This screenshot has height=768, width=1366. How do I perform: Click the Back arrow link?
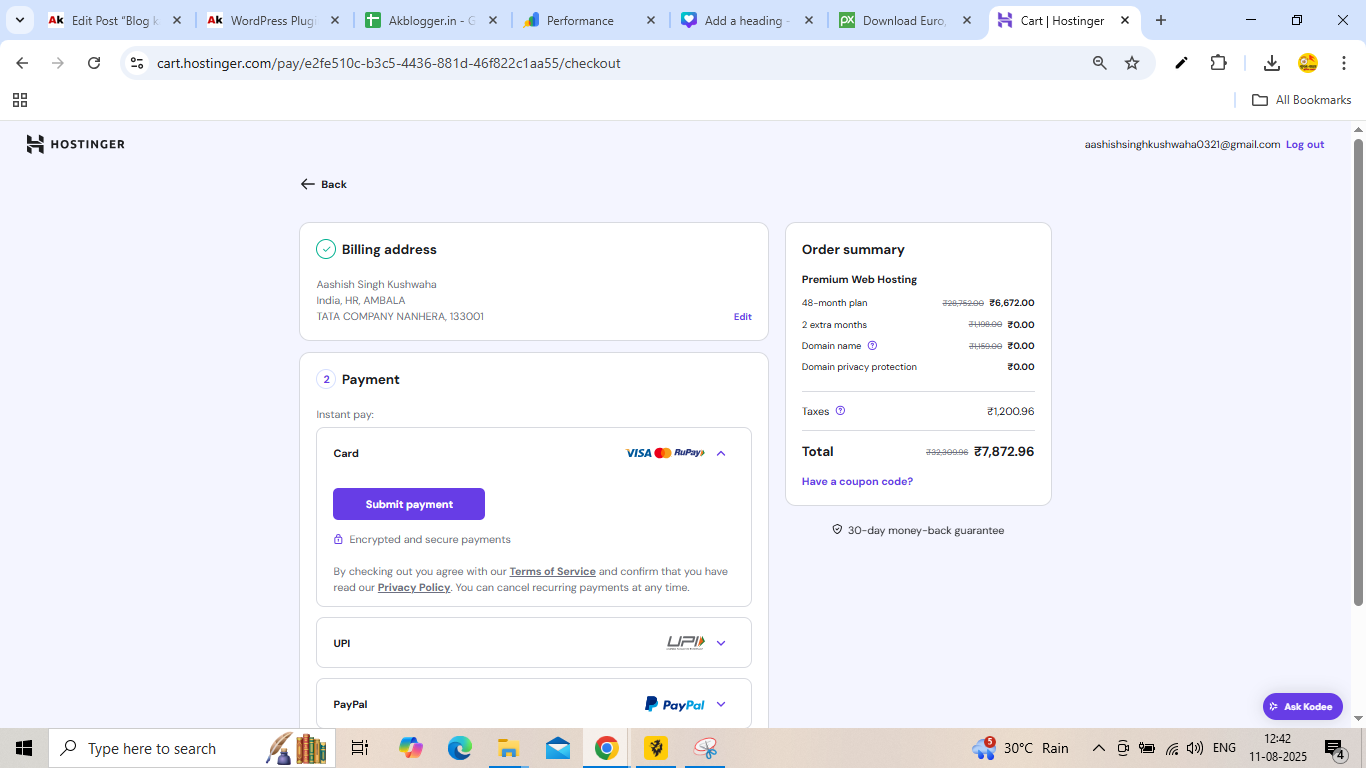pos(323,184)
